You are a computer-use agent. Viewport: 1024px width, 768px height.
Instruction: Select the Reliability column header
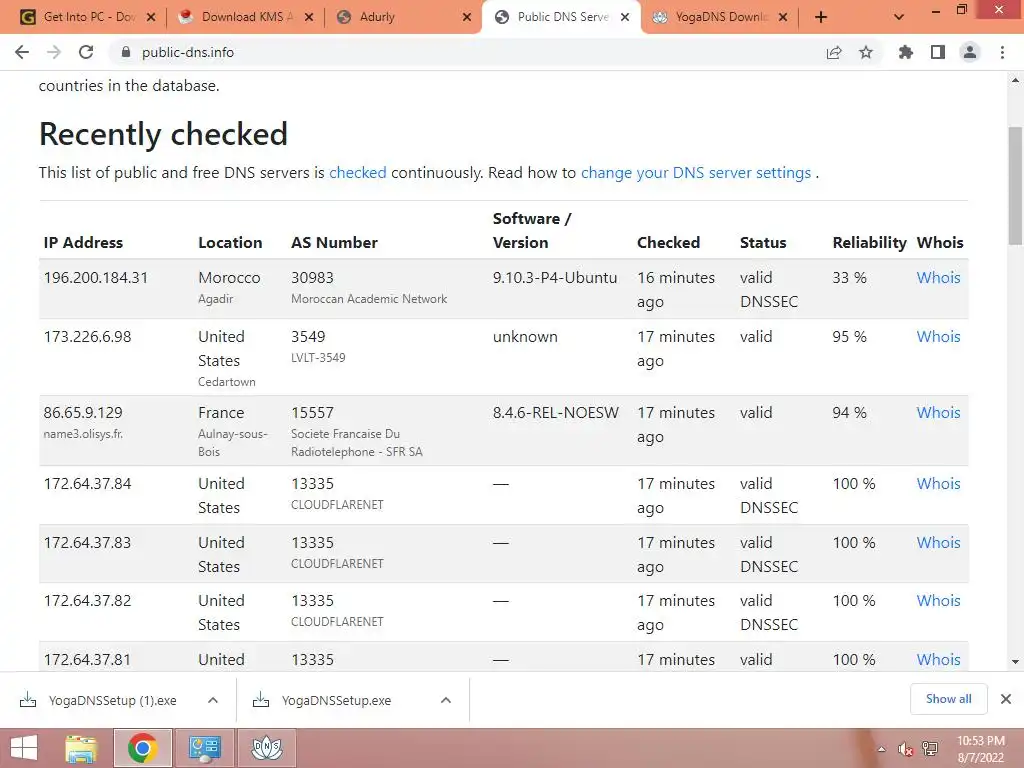tap(869, 242)
